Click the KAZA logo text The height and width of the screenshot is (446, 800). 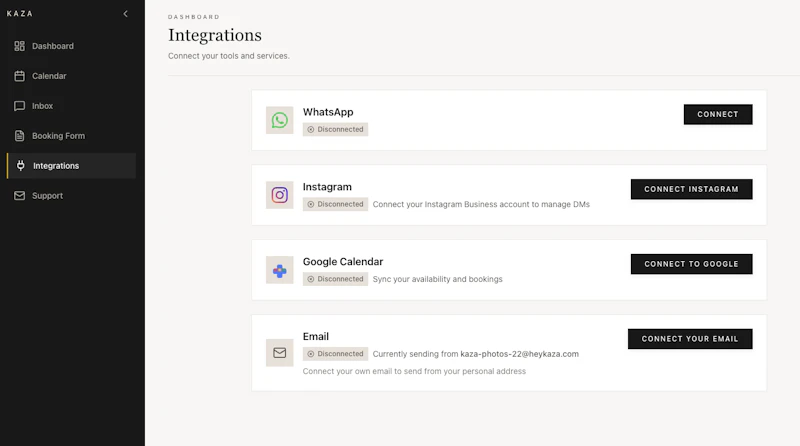[20, 14]
